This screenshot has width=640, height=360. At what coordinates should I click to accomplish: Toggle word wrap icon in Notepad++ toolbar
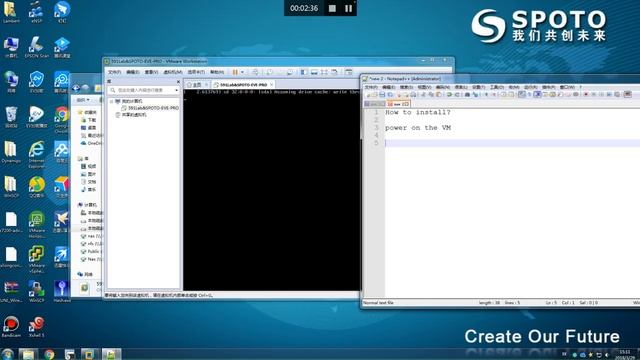(522, 95)
